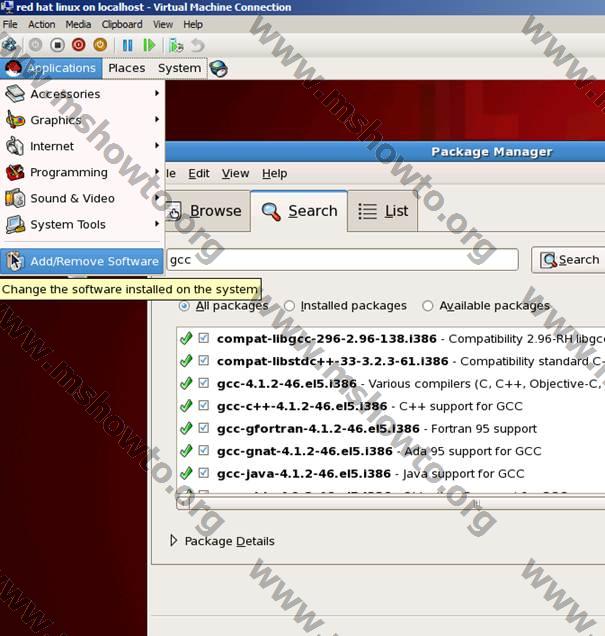Expand the Package Details section

coord(174,540)
